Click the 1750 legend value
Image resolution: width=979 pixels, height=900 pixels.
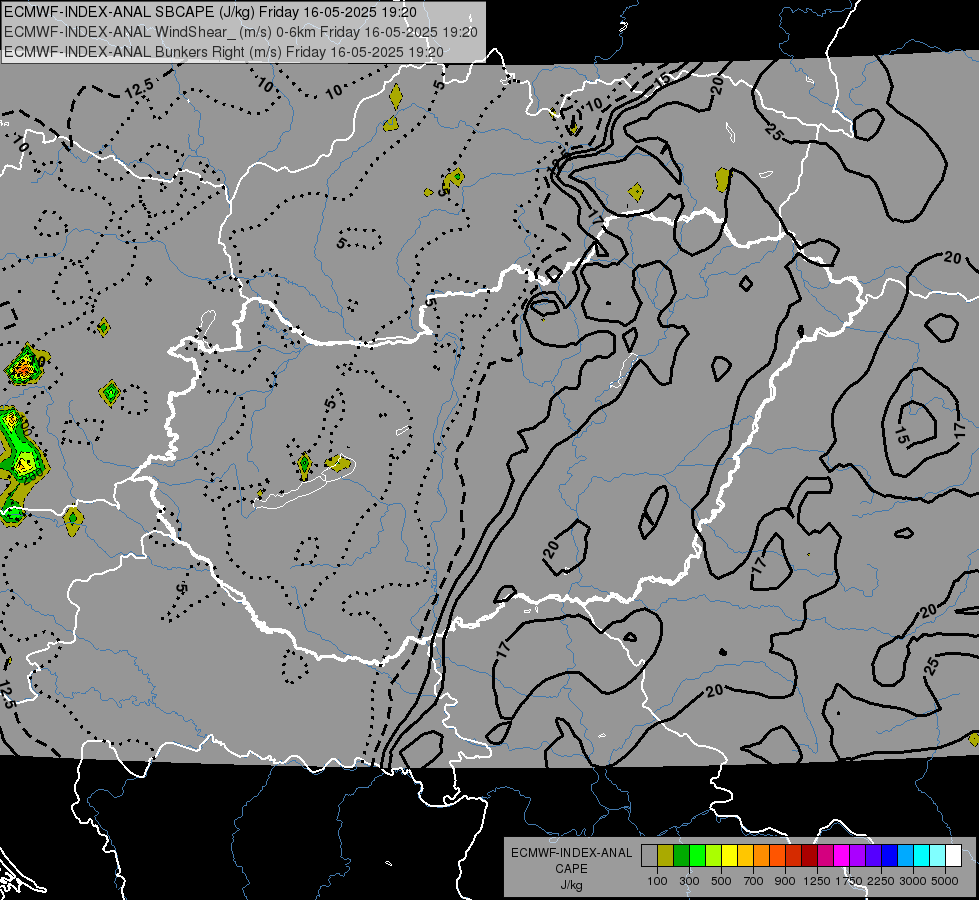click(849, 881)
